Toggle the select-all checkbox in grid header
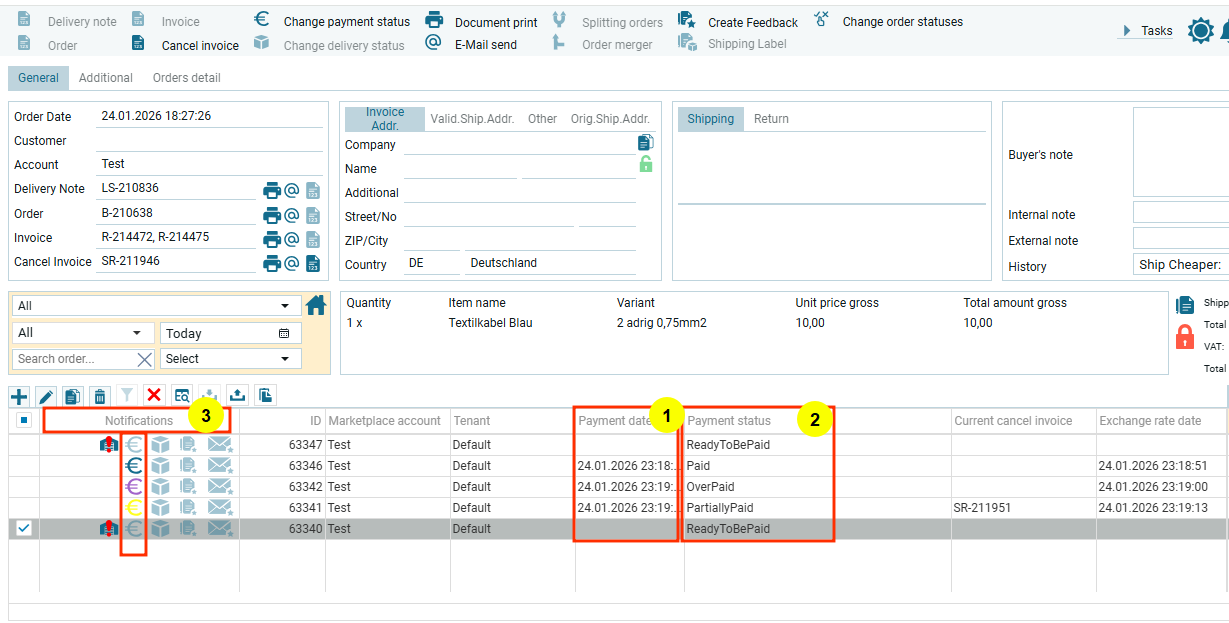The height and width of the screenshot is (623, 1229). point(24,421)
